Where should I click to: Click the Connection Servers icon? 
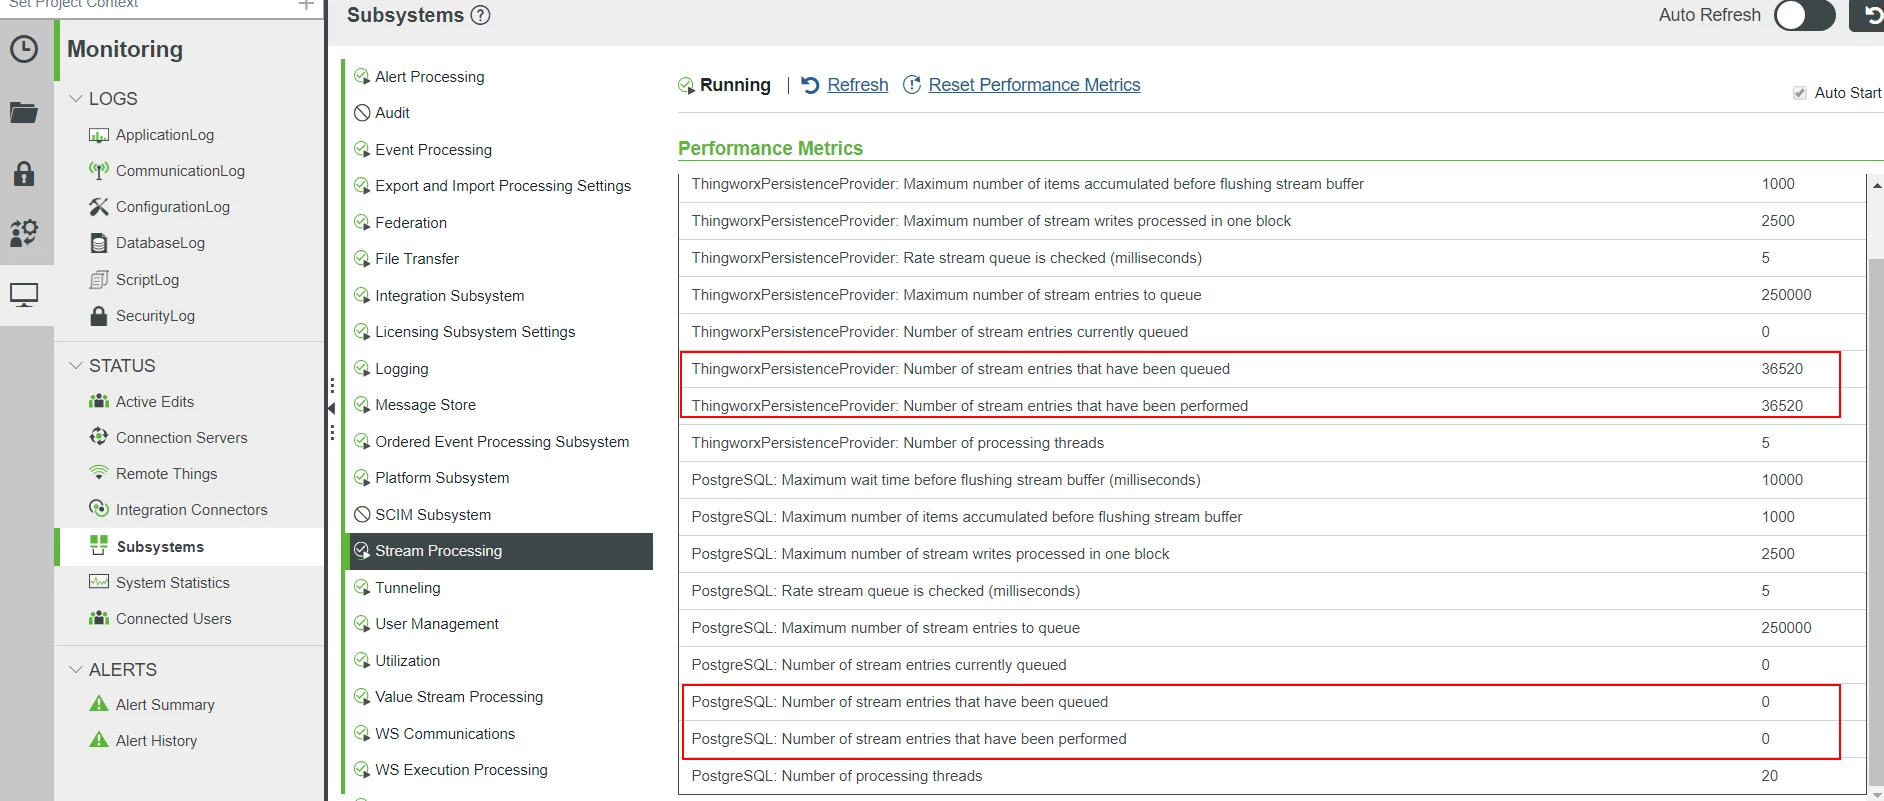(99, 438)
